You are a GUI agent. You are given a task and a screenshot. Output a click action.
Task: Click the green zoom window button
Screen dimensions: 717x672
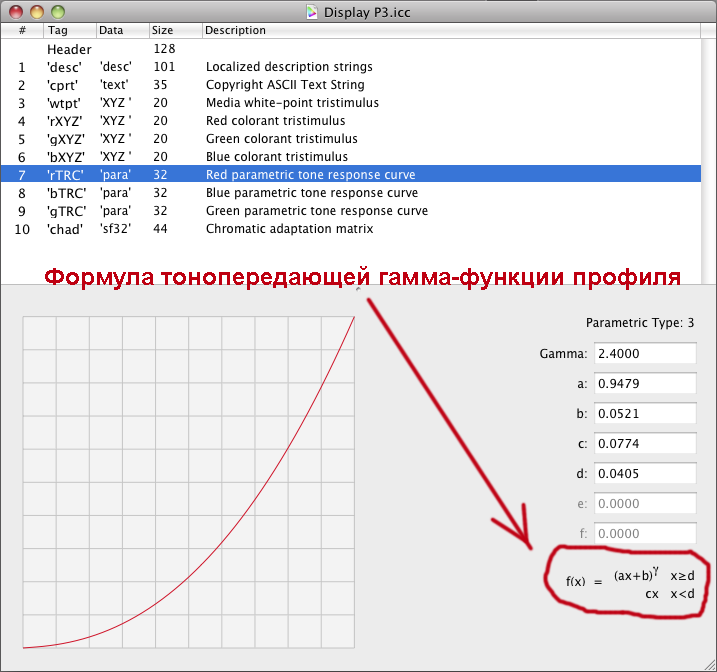coord(58,12)
